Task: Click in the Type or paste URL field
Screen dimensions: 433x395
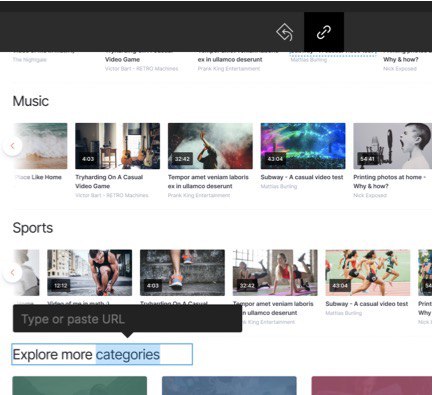Action: 127,319
